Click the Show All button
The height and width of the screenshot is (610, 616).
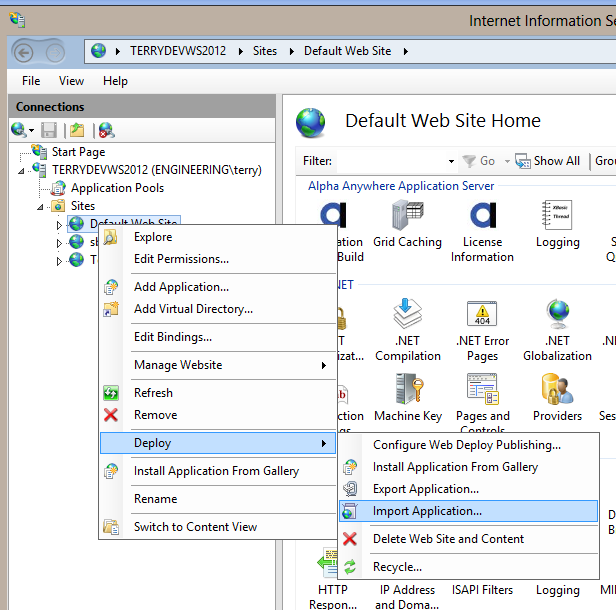[547, 161]
